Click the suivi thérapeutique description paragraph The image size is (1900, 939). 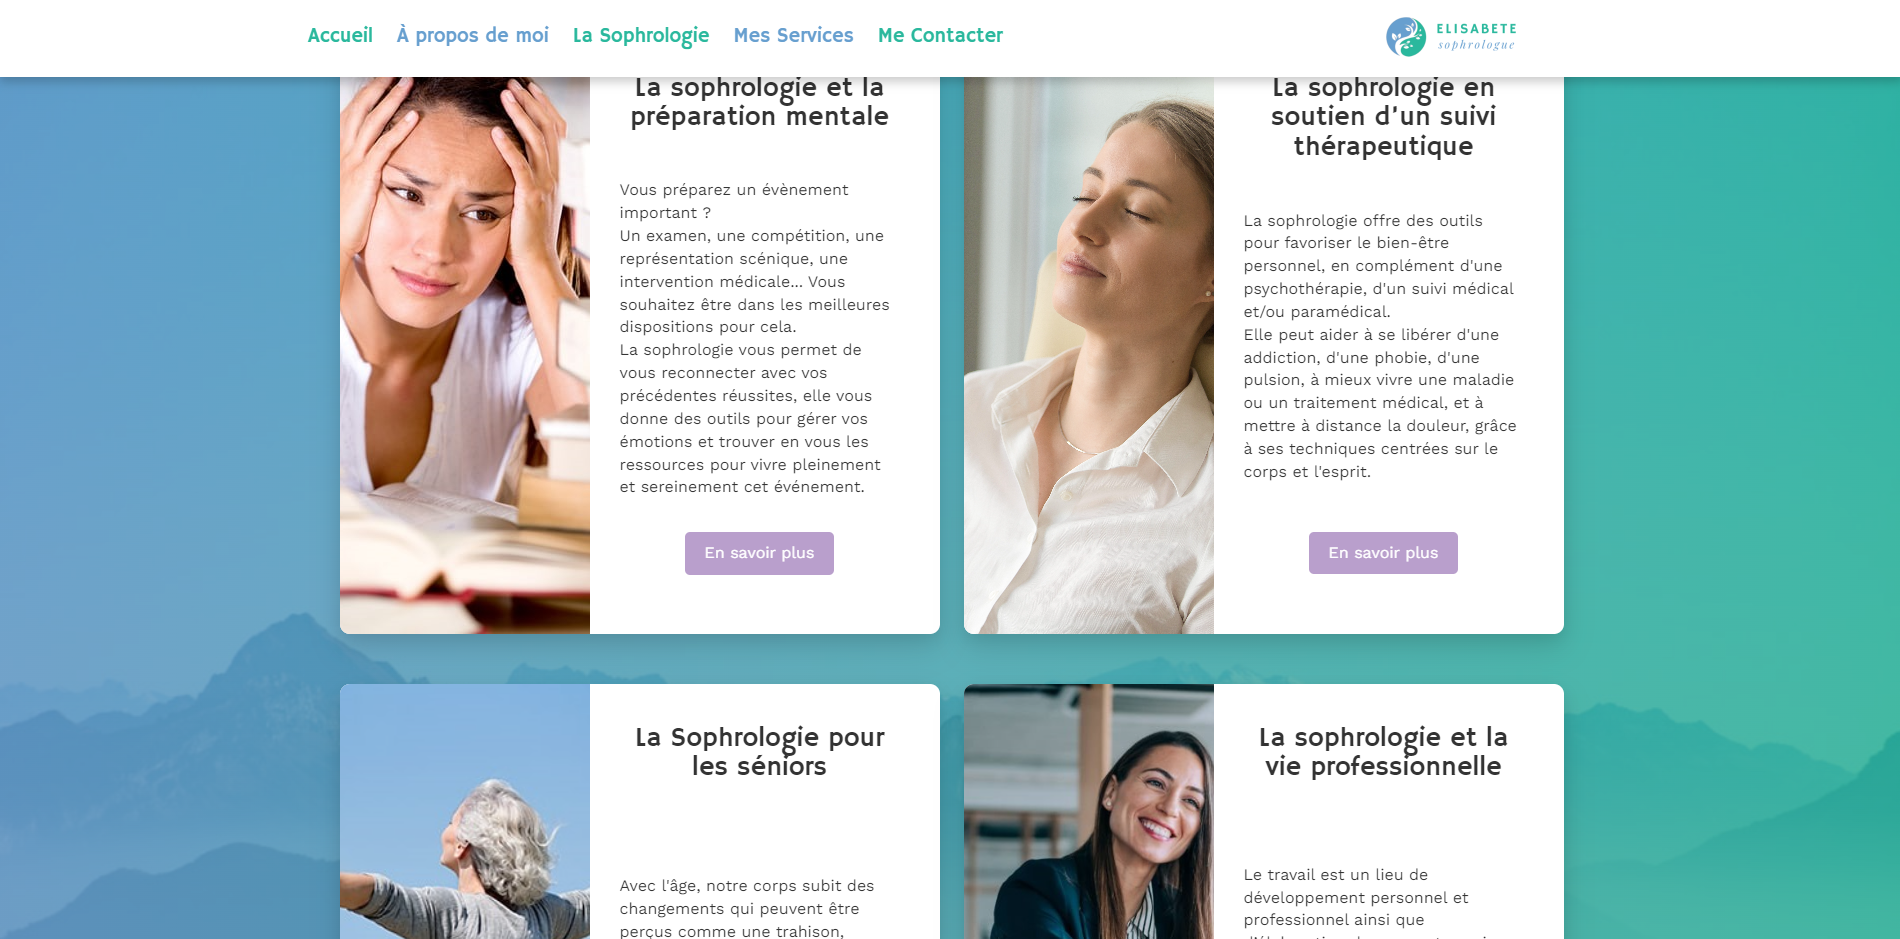pos(1380,346)
